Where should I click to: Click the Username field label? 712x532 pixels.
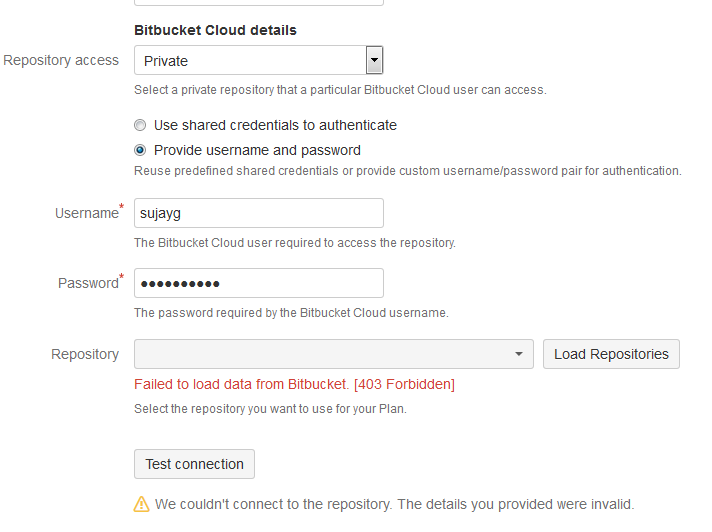pyautogui.click(x=86, y=213)
